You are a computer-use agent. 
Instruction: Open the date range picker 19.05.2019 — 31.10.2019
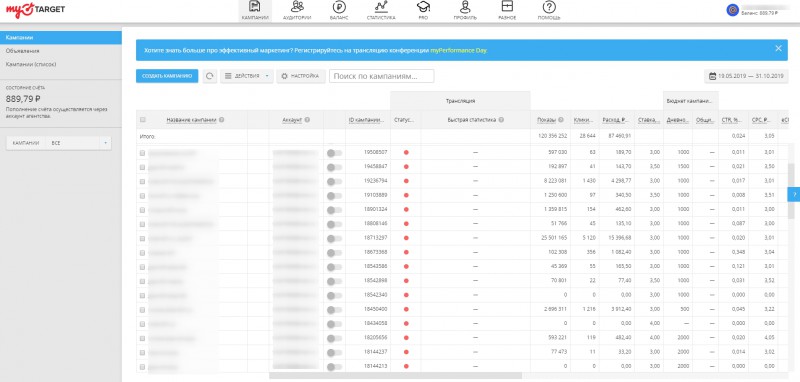746,77
